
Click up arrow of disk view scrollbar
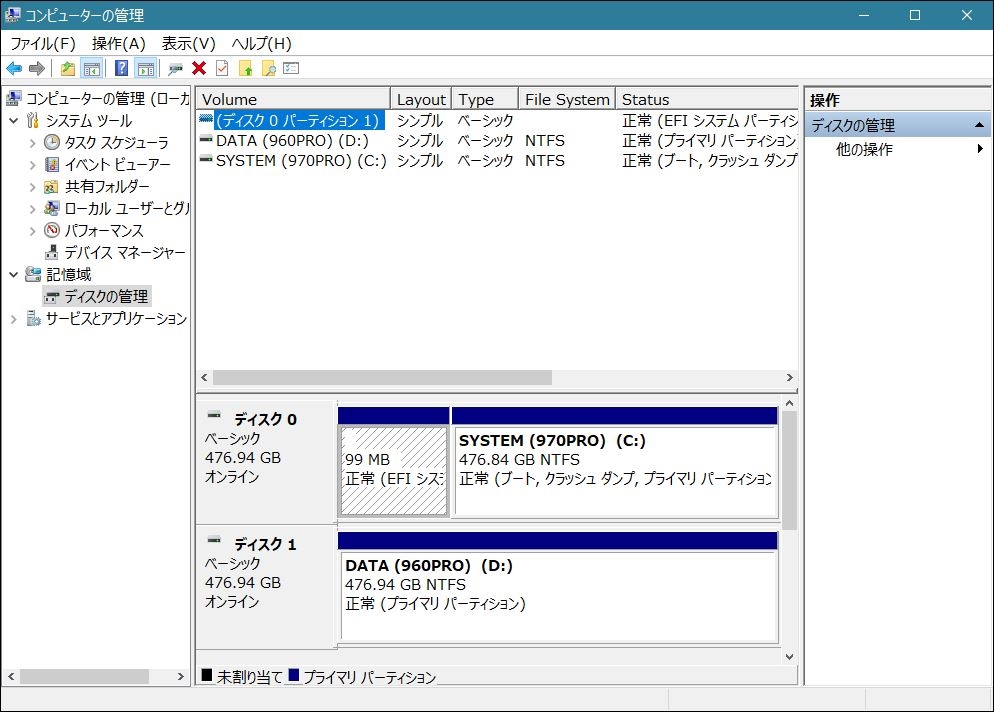click(789, 403)
